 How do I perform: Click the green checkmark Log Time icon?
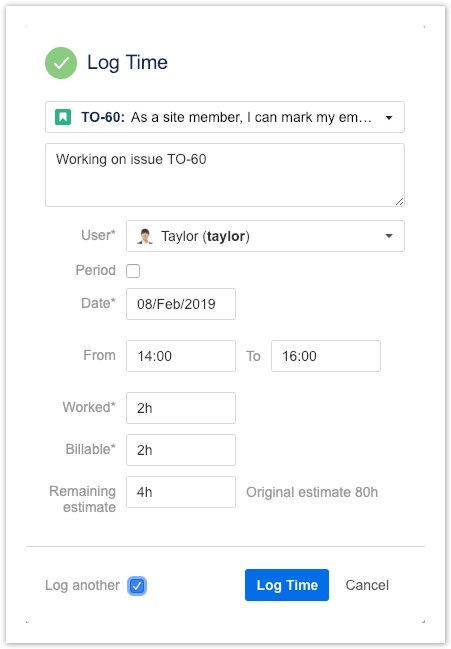pos(61,63)
